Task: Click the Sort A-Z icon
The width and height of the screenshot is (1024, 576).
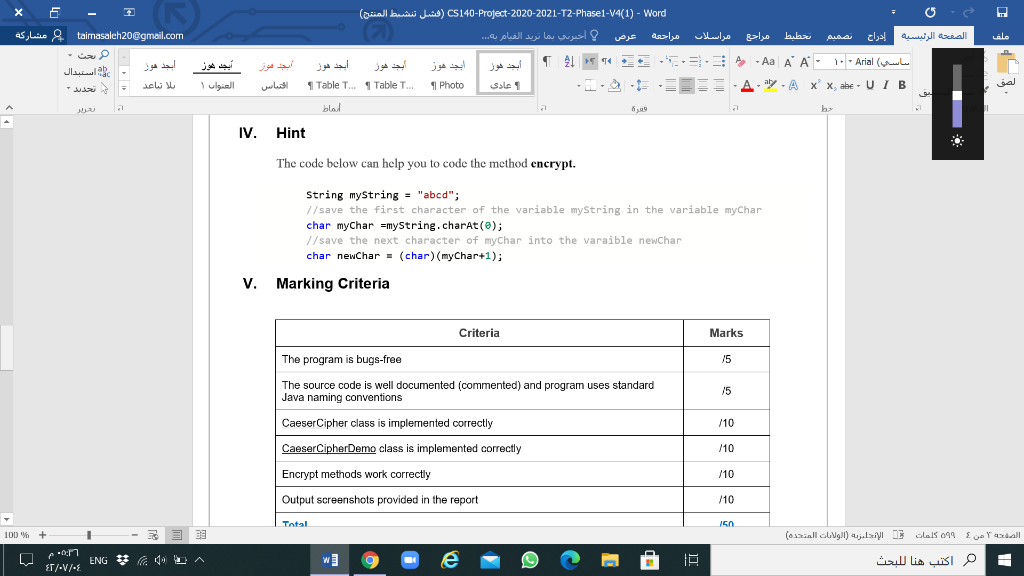Action: click(569, 62)
